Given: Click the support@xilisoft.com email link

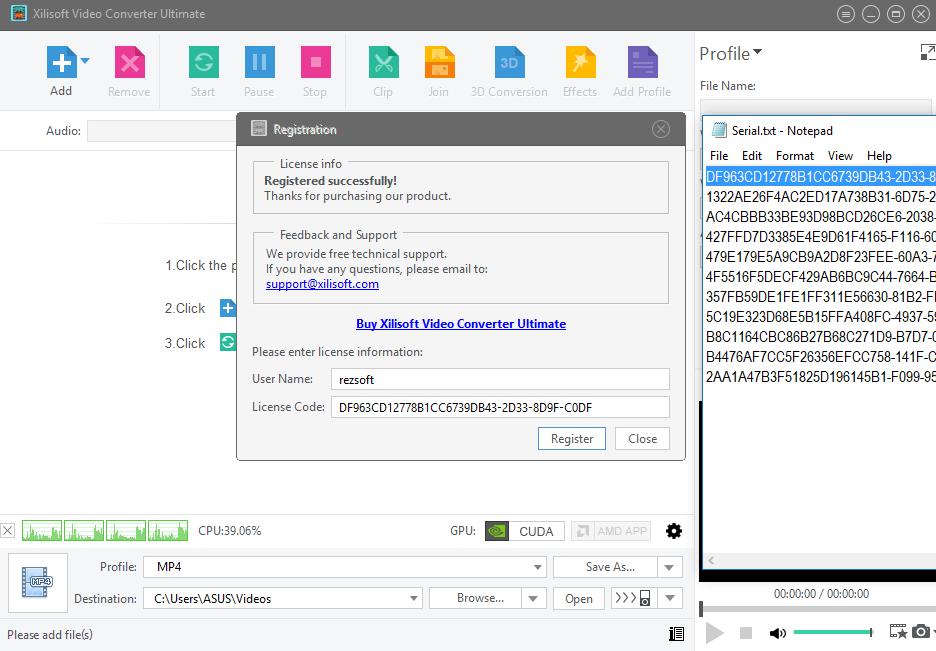Looking at the screenshot, I should point(322,284).
